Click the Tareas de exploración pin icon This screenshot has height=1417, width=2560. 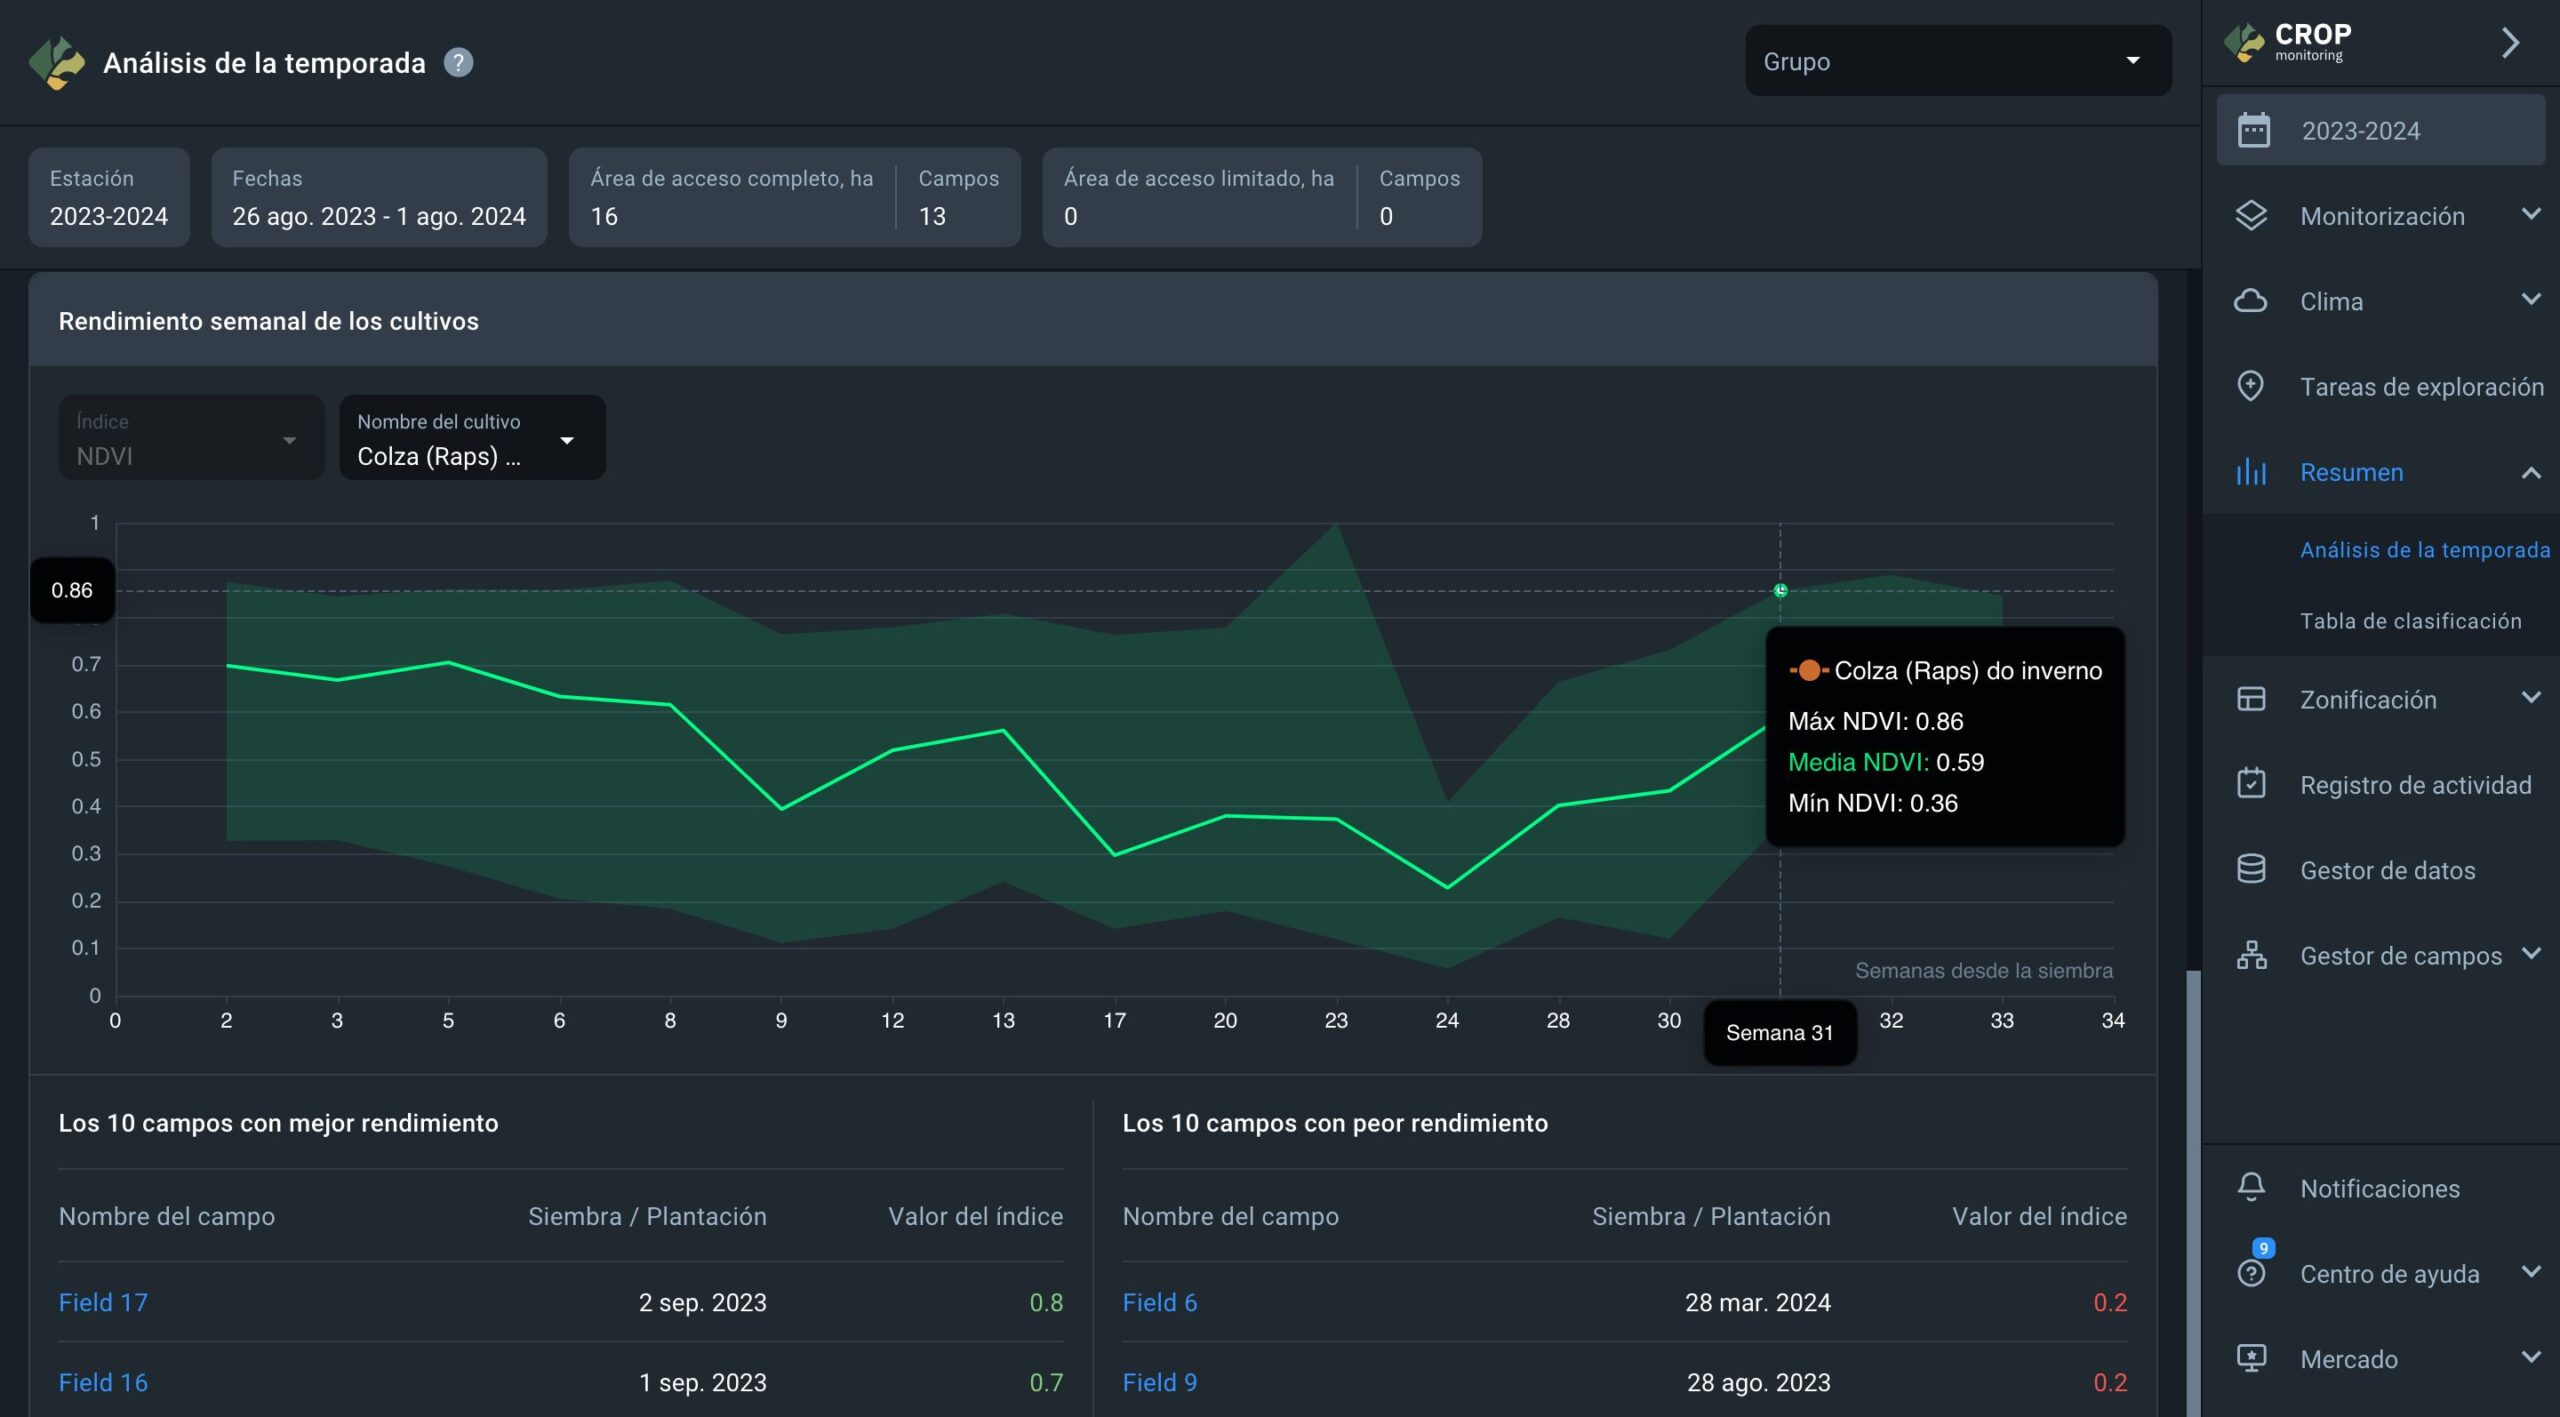tap(2251, 386)
